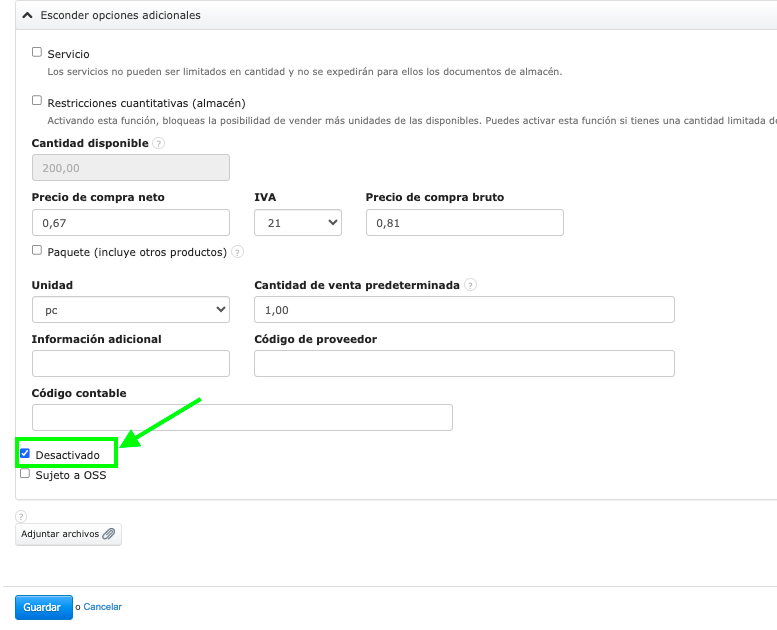Click the Precio de compra neto field

coord(130,223)
